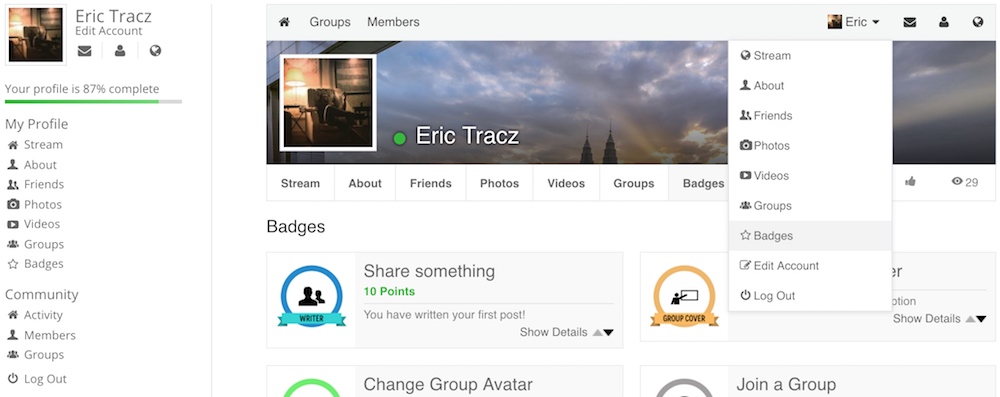Screen dimensions: 1000x397
Task: Click Log Out in left sidebar
Action: click(x=37, y=379)
